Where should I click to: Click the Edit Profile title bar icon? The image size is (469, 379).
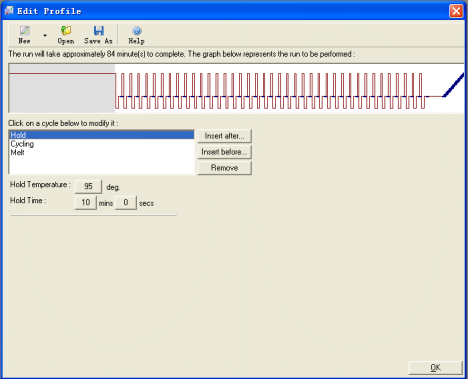click(x=9, y=11)
